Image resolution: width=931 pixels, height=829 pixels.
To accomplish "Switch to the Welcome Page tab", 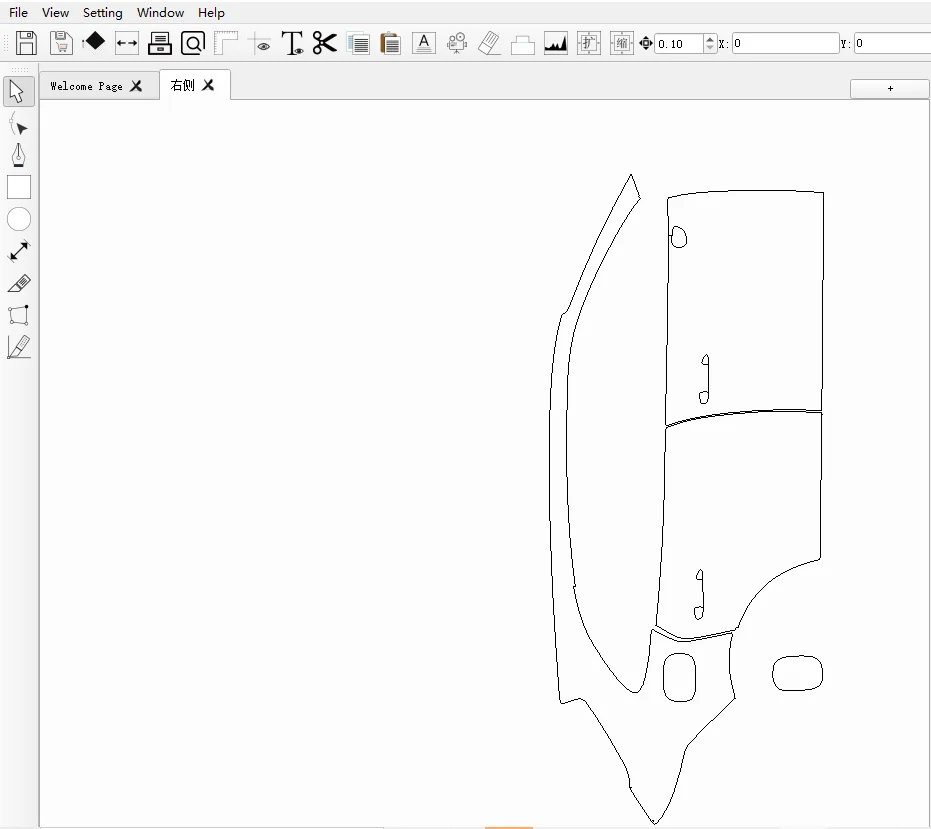I will click(x=86, y=86).
